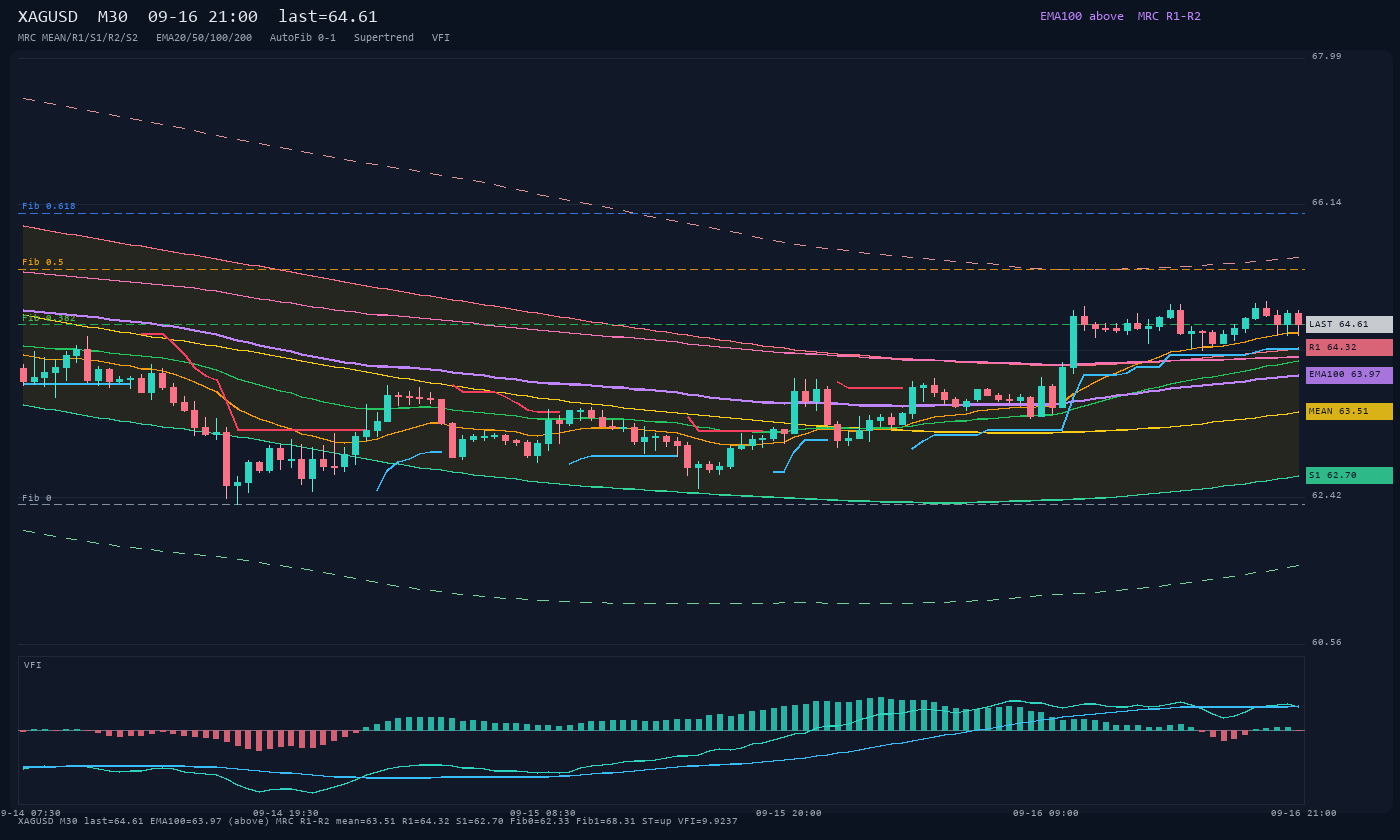Open the MRC MEAN/R1/S1/R2/S2 indicator legend entry

pyautogui.click(x=78, y=38)
